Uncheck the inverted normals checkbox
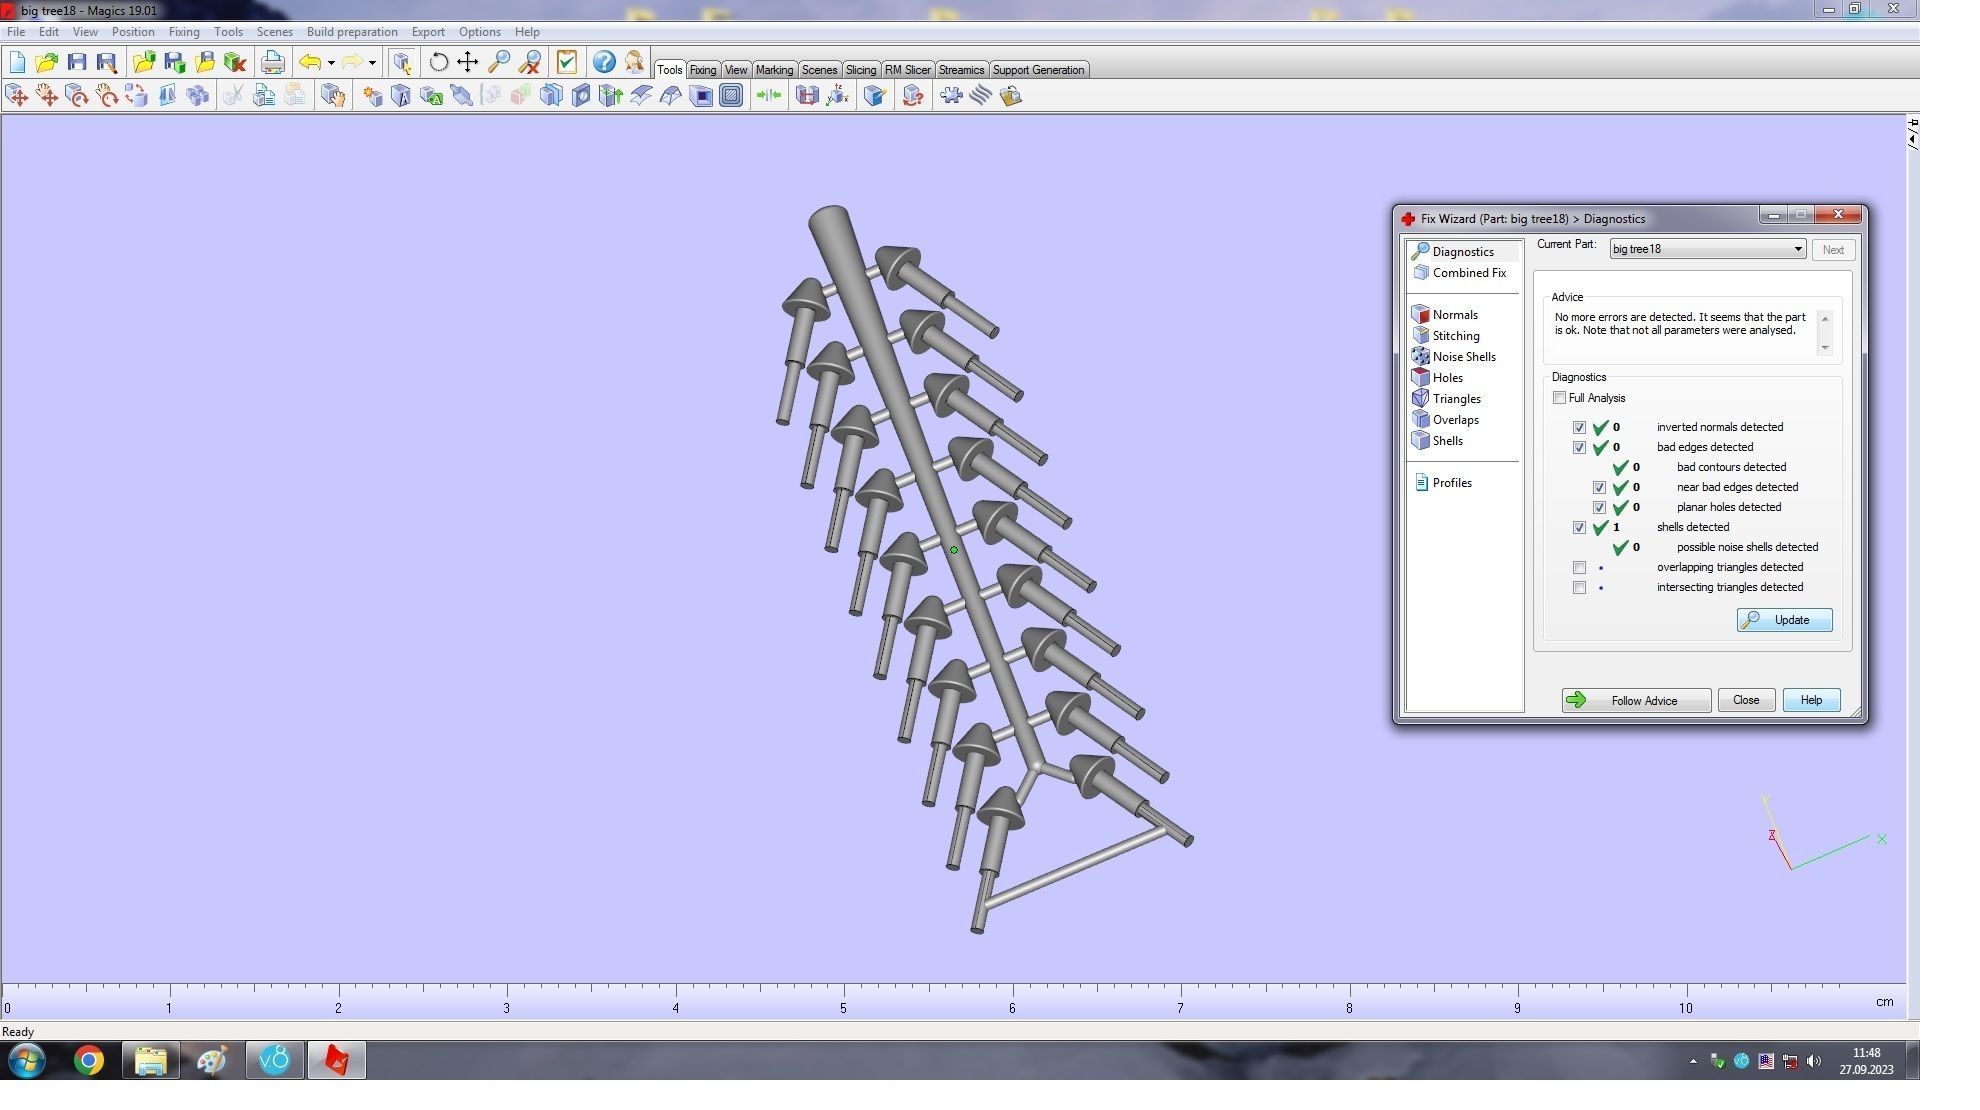The image size is (1980, 1110). [x=1579, y=428]
